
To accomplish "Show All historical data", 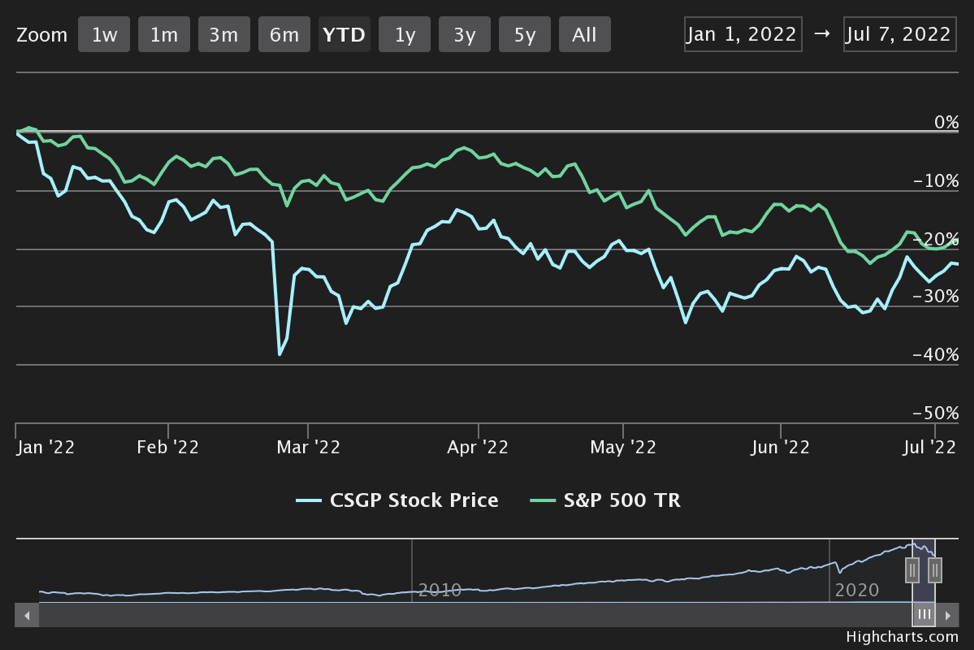I will (585, 35).
